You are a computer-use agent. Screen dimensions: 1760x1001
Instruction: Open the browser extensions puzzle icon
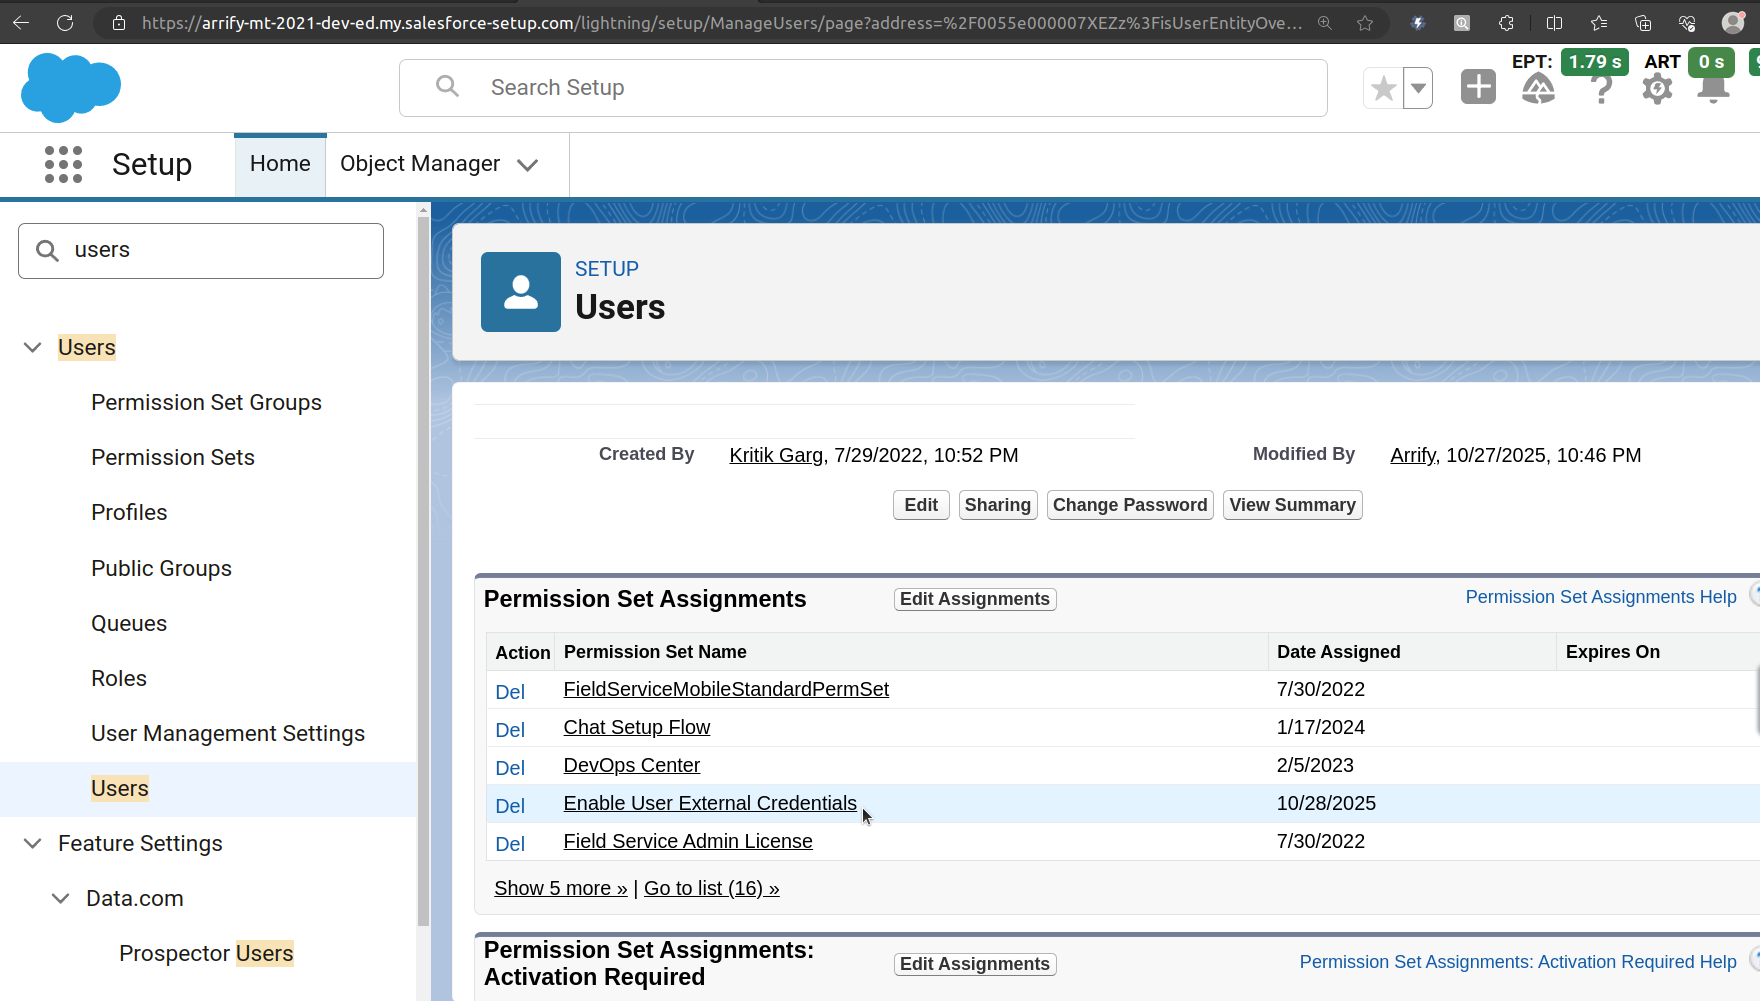(1506, 22)
